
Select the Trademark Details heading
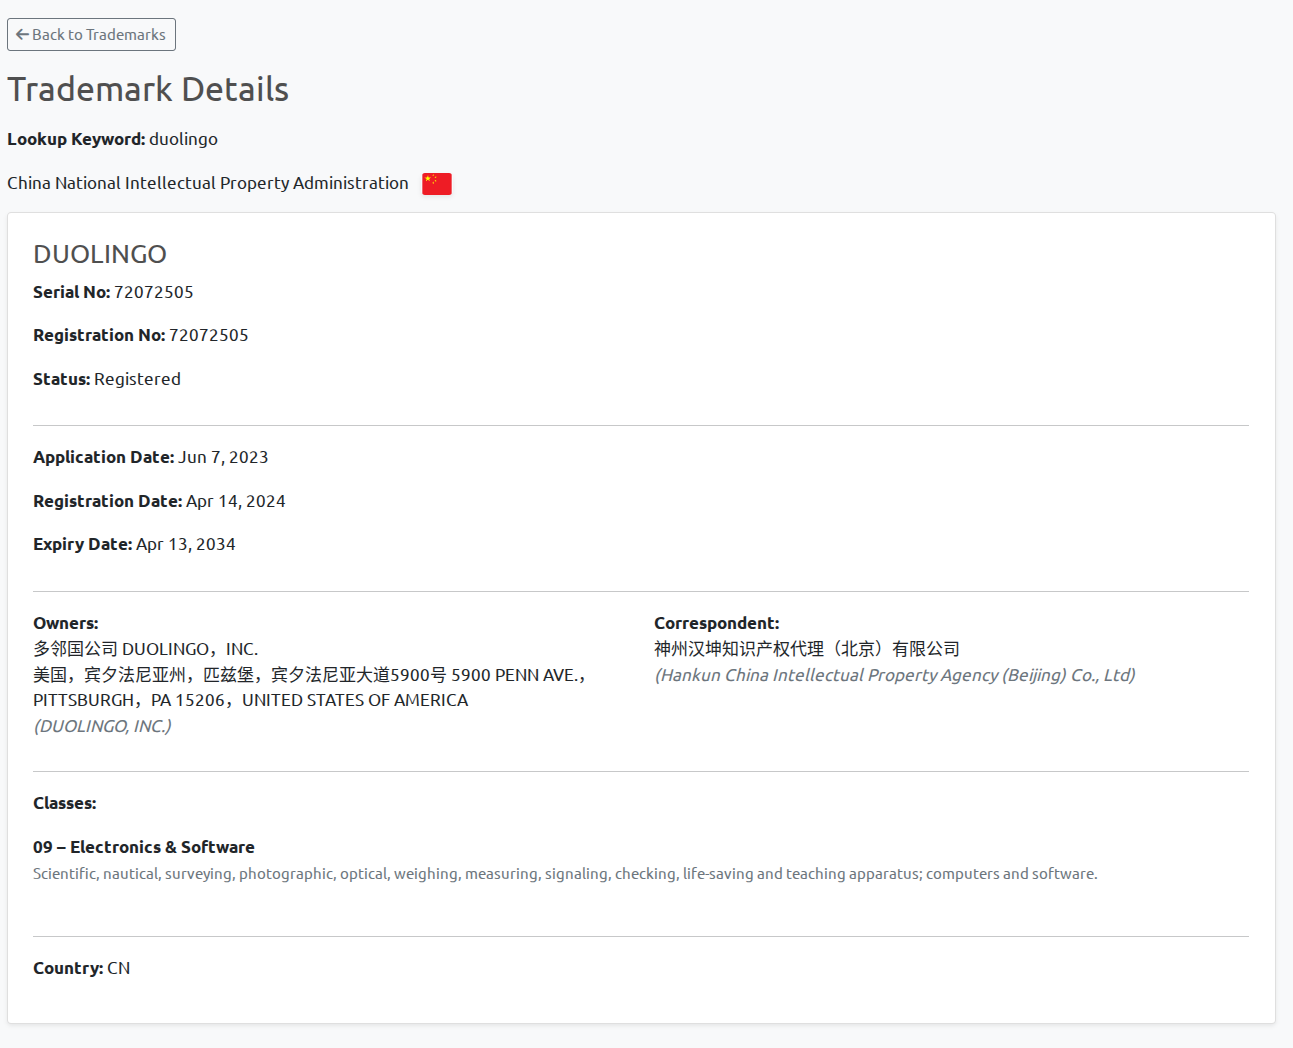point(147,89)
